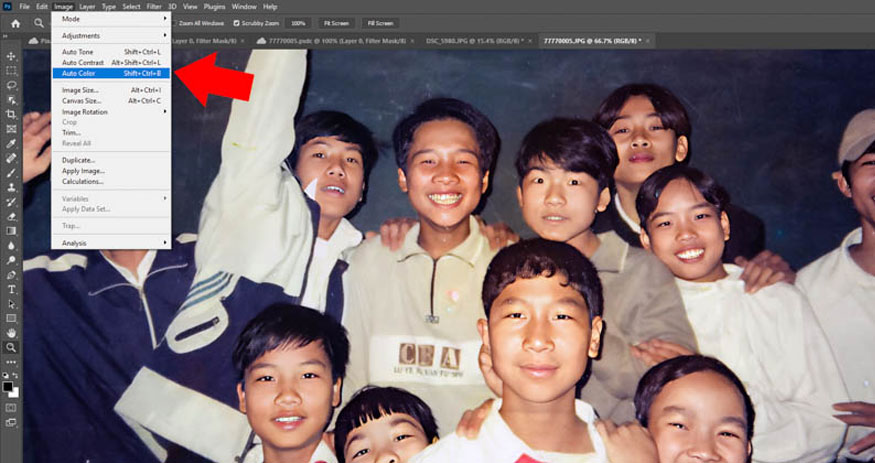Select the Rectangular Marquee tool
Image resolution: width=875 pixels, height=463 pixels.
pos(11,71)
